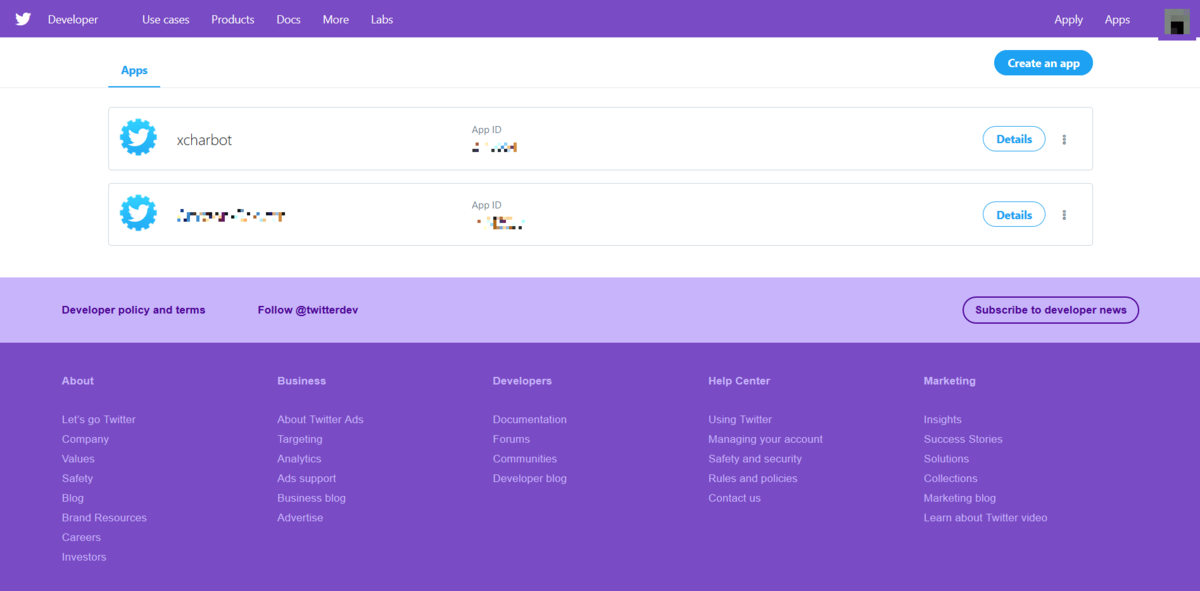Open the Targeting footer link

[x=300, y=439]
